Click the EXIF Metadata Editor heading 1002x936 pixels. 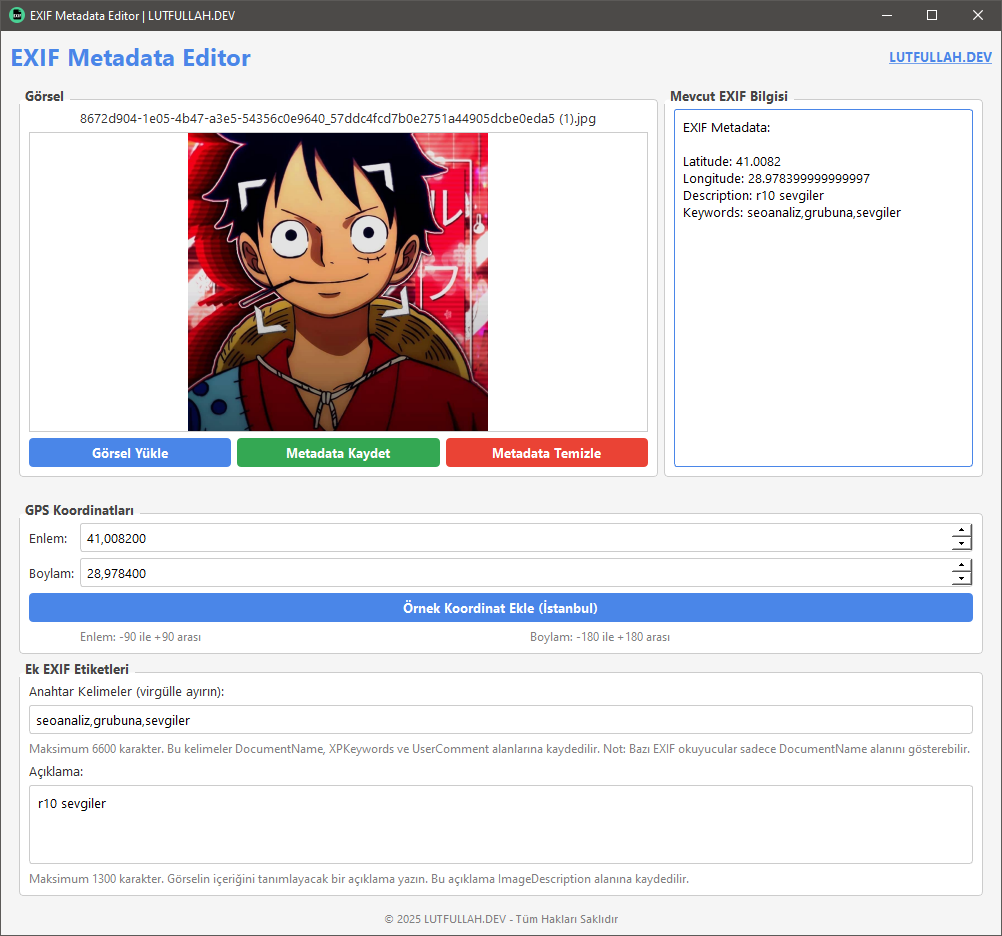[130, 58]
